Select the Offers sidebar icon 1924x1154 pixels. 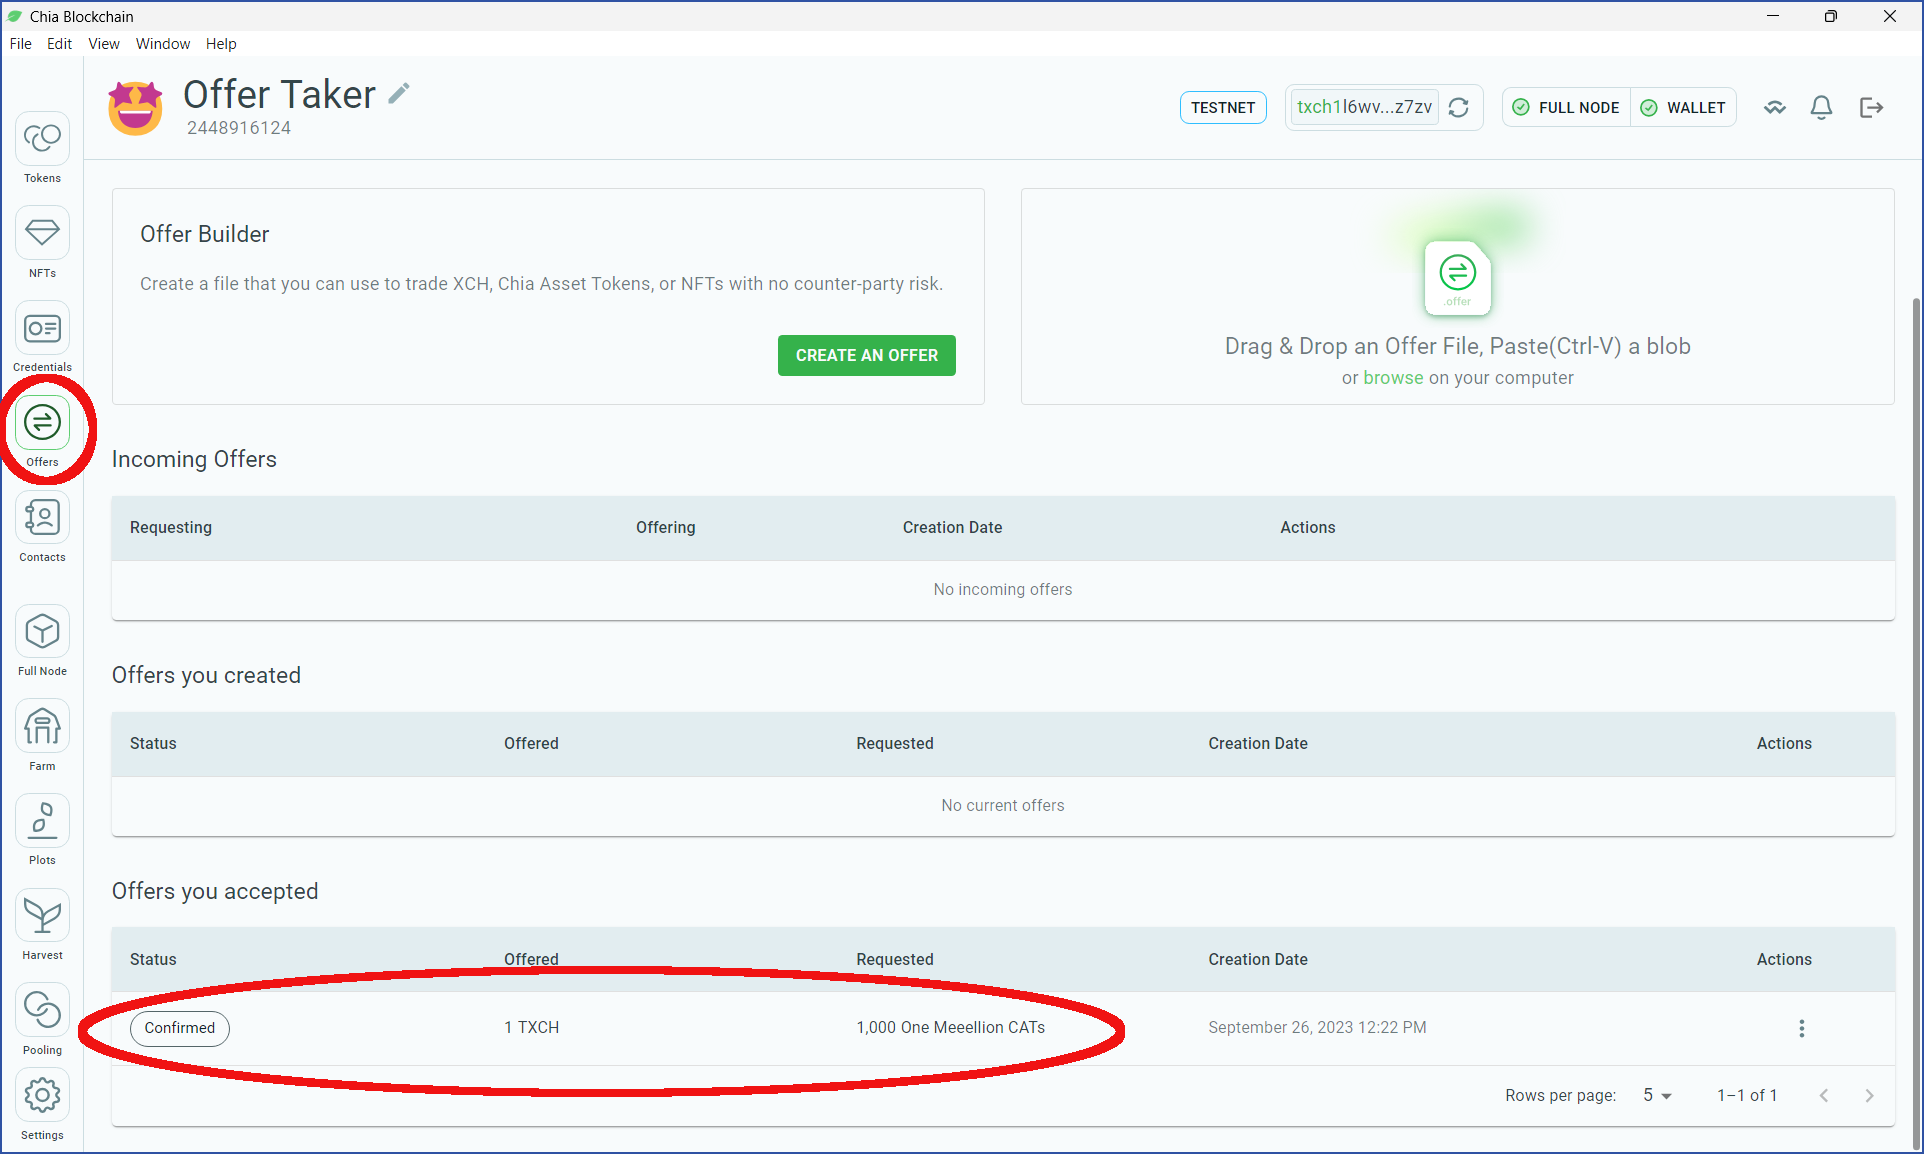point(42,423)
